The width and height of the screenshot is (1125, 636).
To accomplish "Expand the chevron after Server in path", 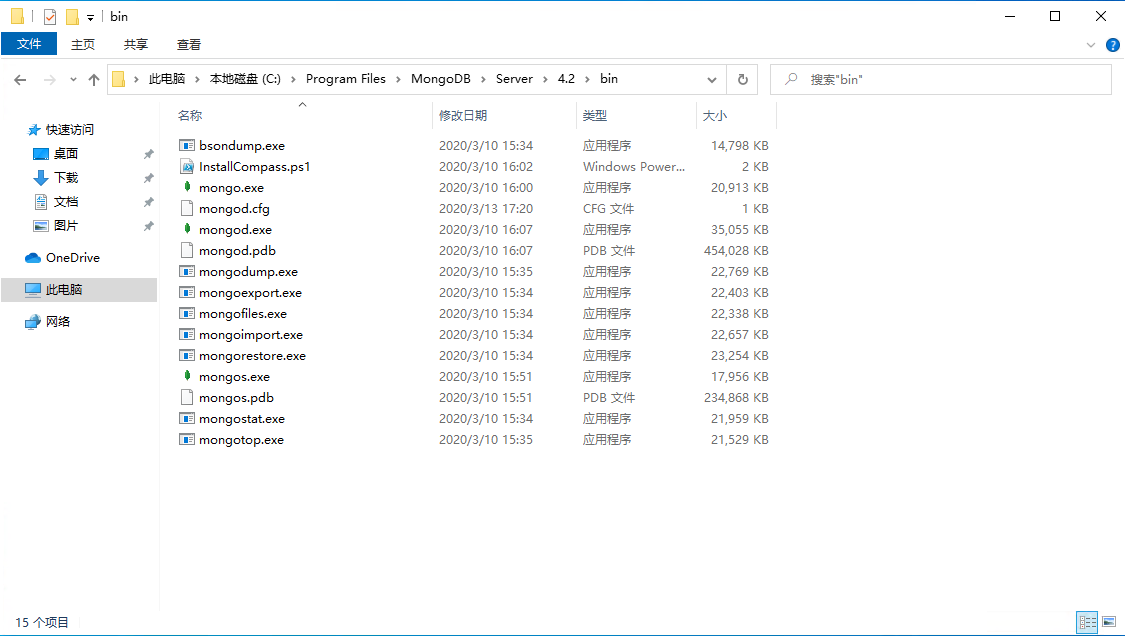I will [545, 80].
